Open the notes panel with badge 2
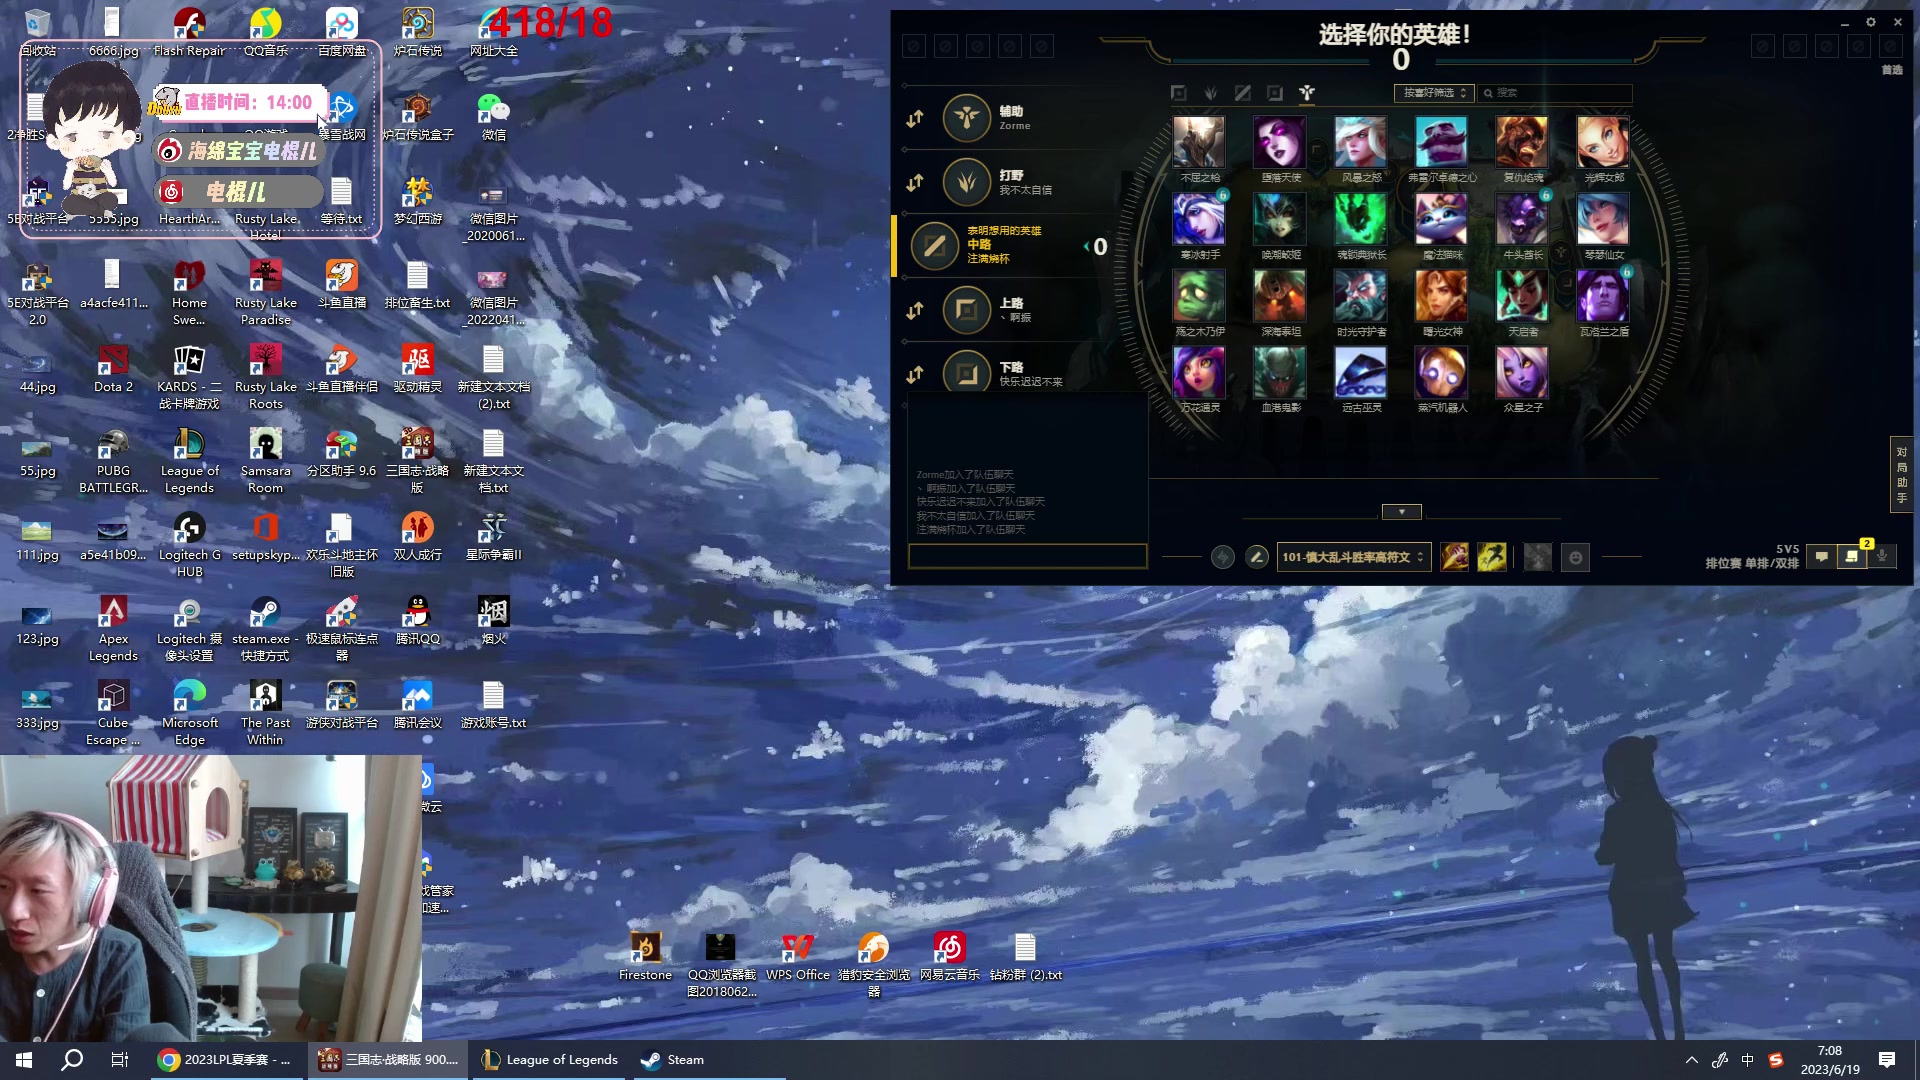Image resolution: width=1920 pixels, height=1080 pixels. 1852,557
